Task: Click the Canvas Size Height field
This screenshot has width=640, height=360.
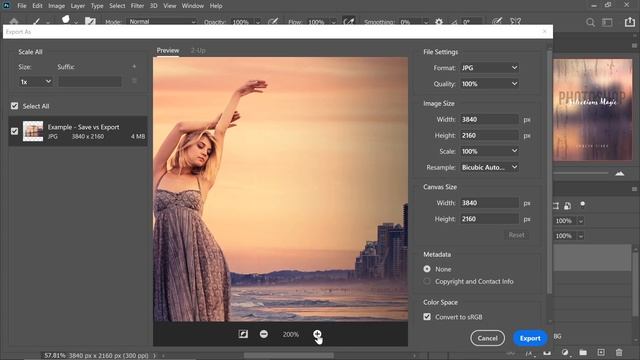Action: (489, 219)
